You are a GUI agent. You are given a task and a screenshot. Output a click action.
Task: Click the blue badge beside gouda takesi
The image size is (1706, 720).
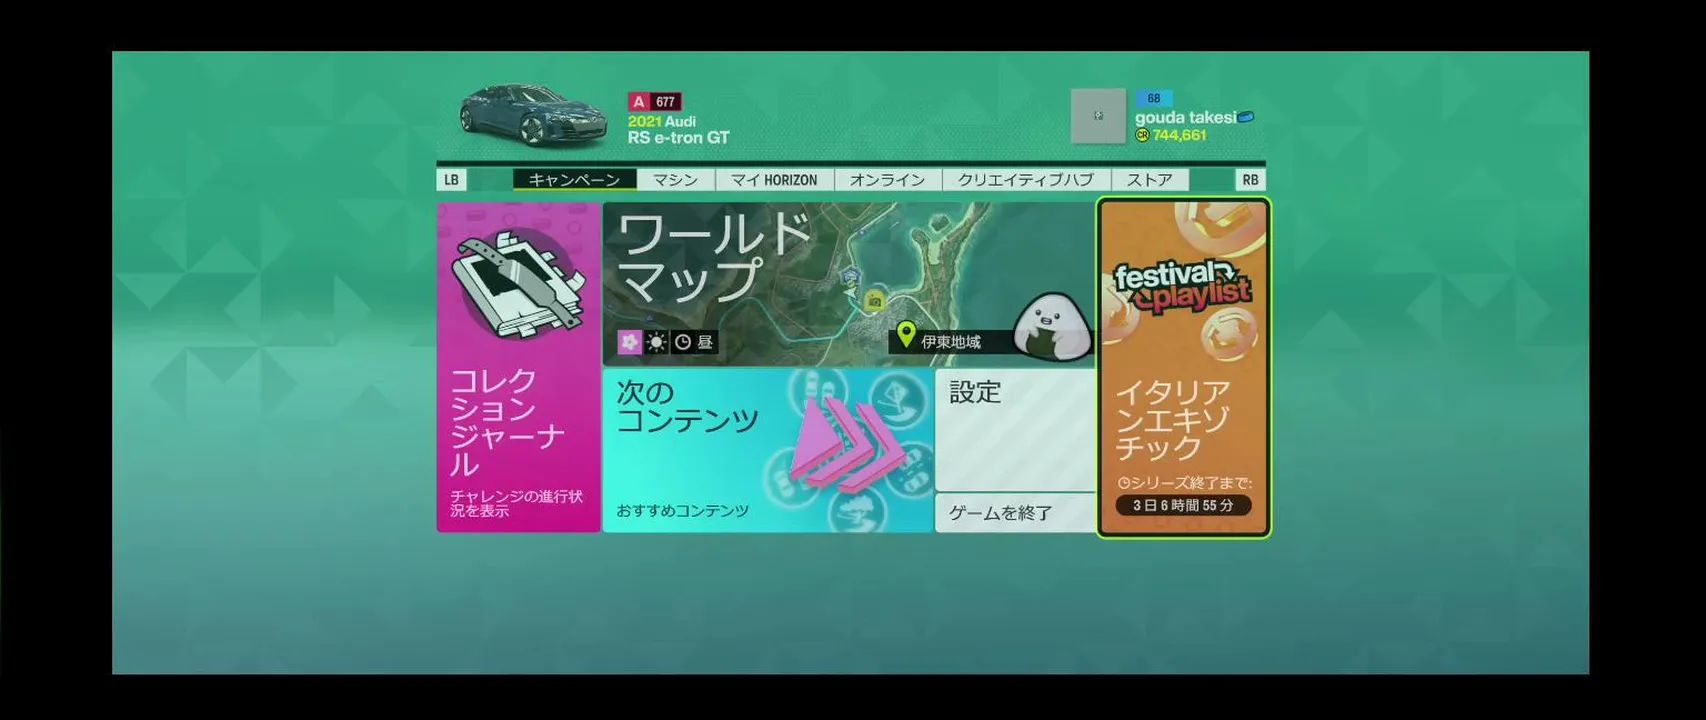[1246, 117]
